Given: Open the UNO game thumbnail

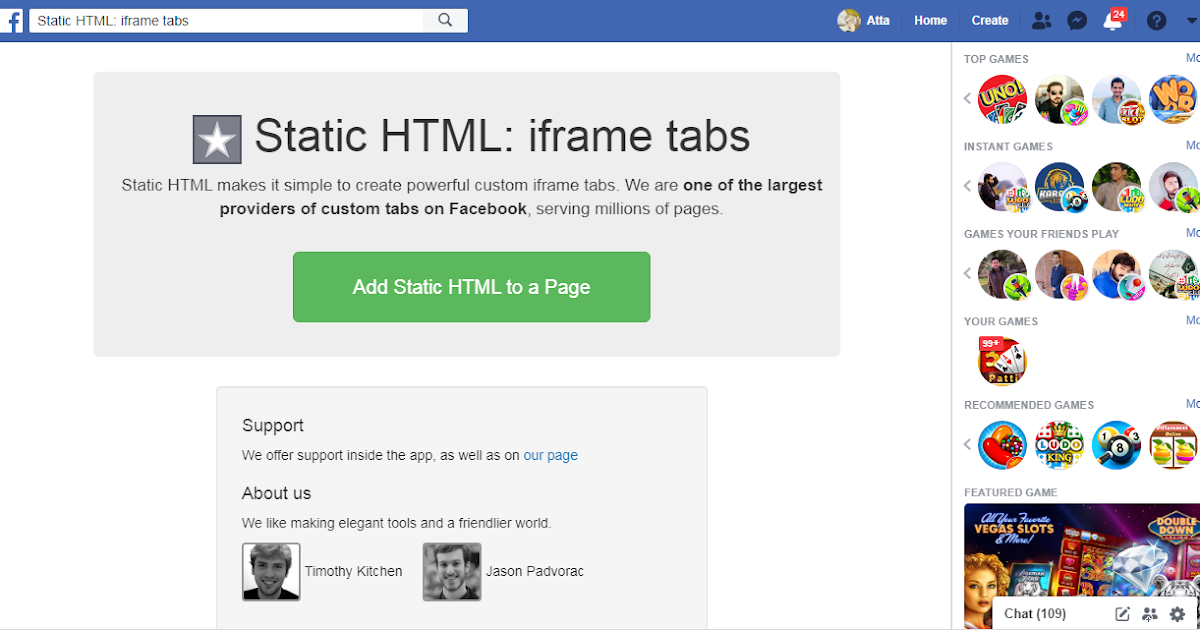Looking at the screenshot, I should click(1002, 99).
